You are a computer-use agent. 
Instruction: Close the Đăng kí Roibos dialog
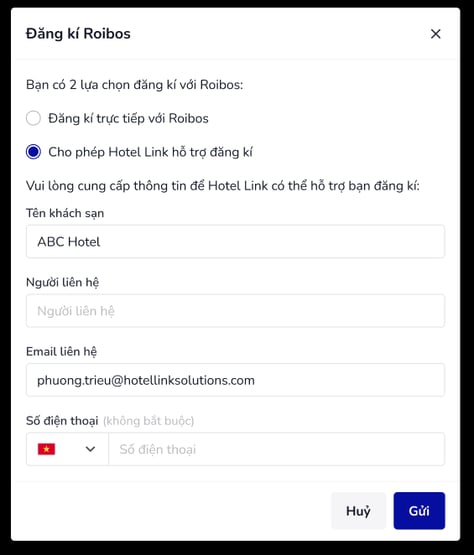(x=435, y=34)
